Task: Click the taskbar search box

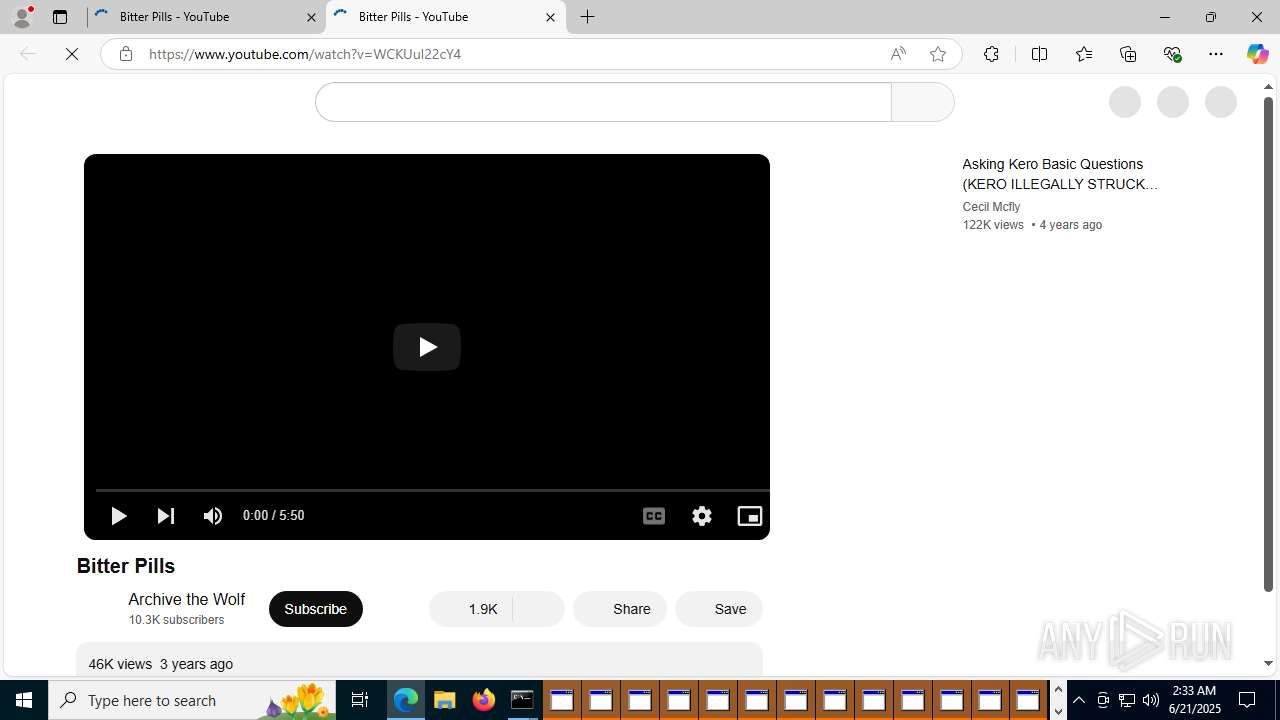Action: (x=192, y=700)
